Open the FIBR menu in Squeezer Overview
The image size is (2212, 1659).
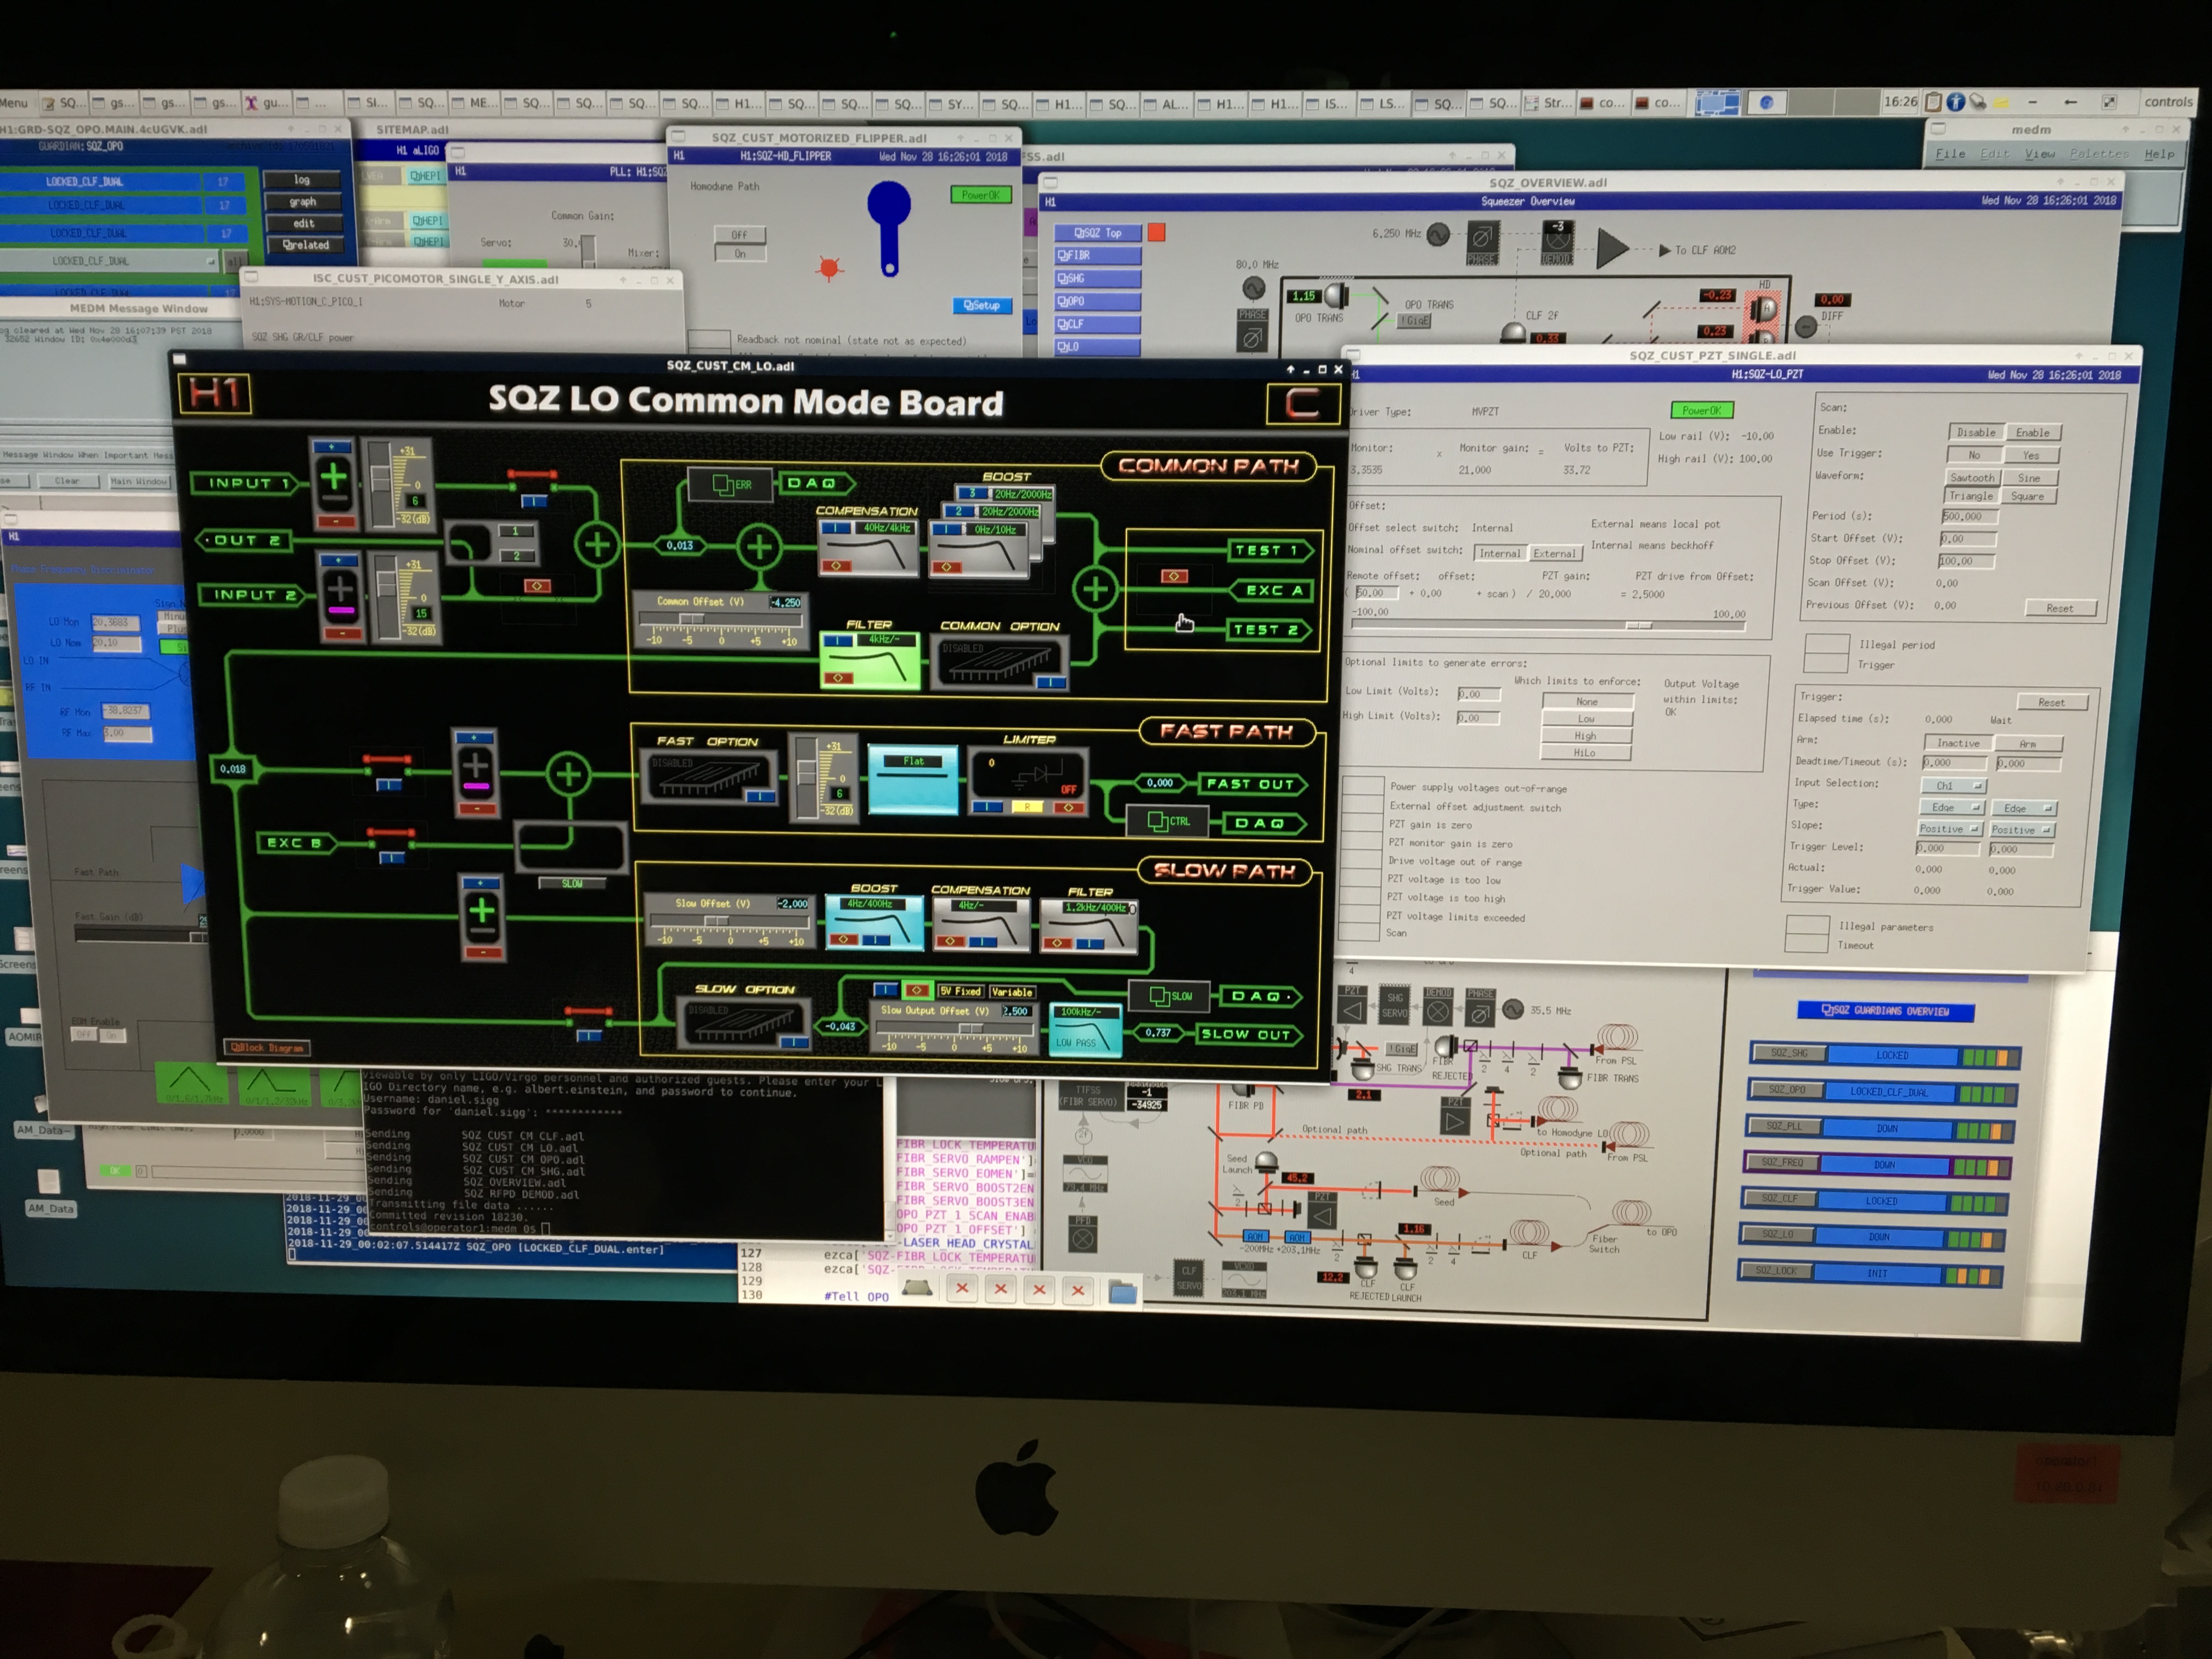[x=1097, y=255]
